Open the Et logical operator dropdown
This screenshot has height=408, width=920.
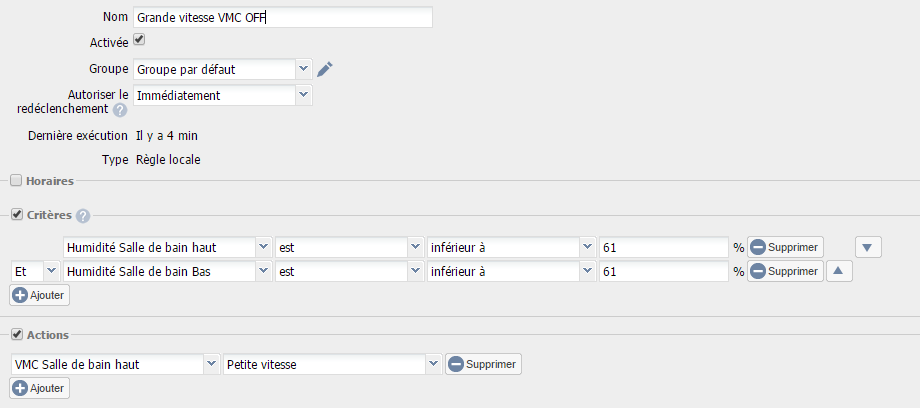click(35, 271)
